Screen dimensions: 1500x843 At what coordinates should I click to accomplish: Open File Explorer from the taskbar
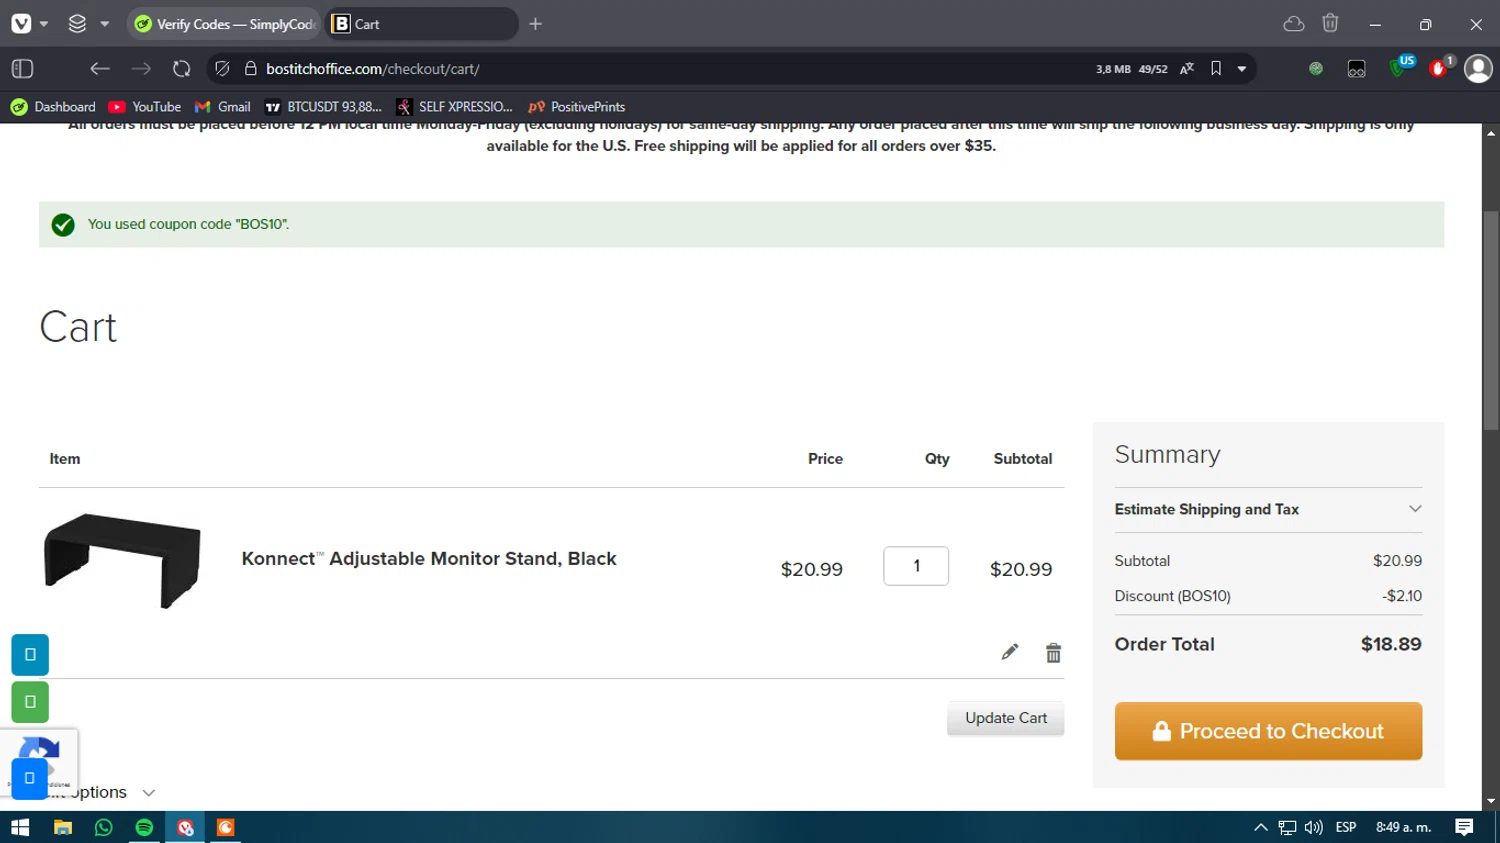tap(63, 827)
